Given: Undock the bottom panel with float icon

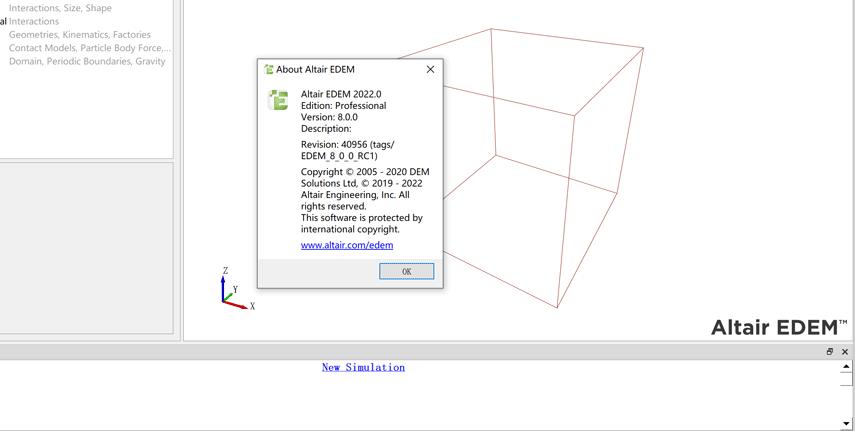Looking at the screenshot, I should tap(829, 352).
